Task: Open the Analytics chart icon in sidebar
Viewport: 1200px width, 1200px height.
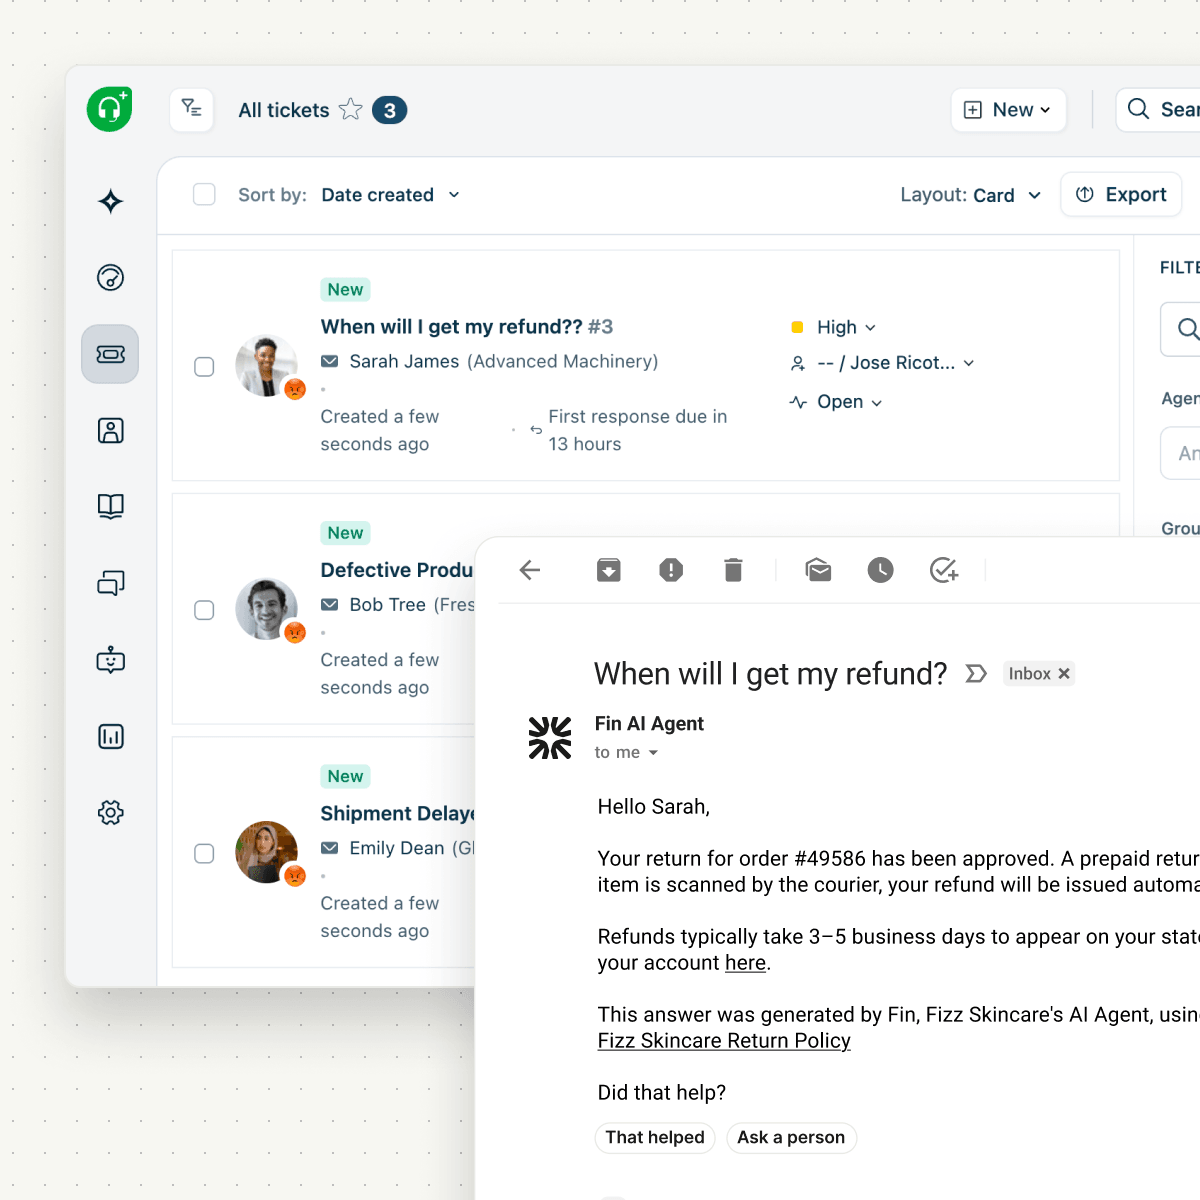Action: (x=111, y=737)
